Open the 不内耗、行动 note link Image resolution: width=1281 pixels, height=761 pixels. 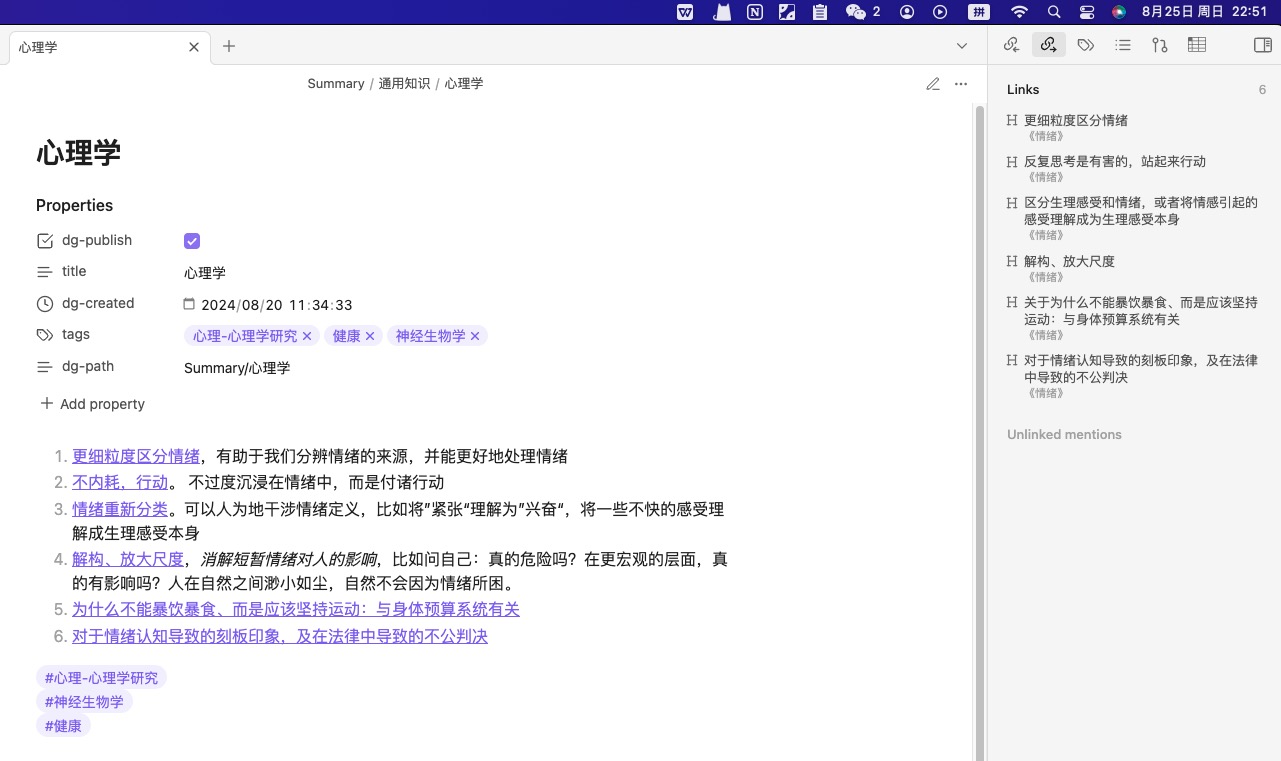tap(120, 483)
